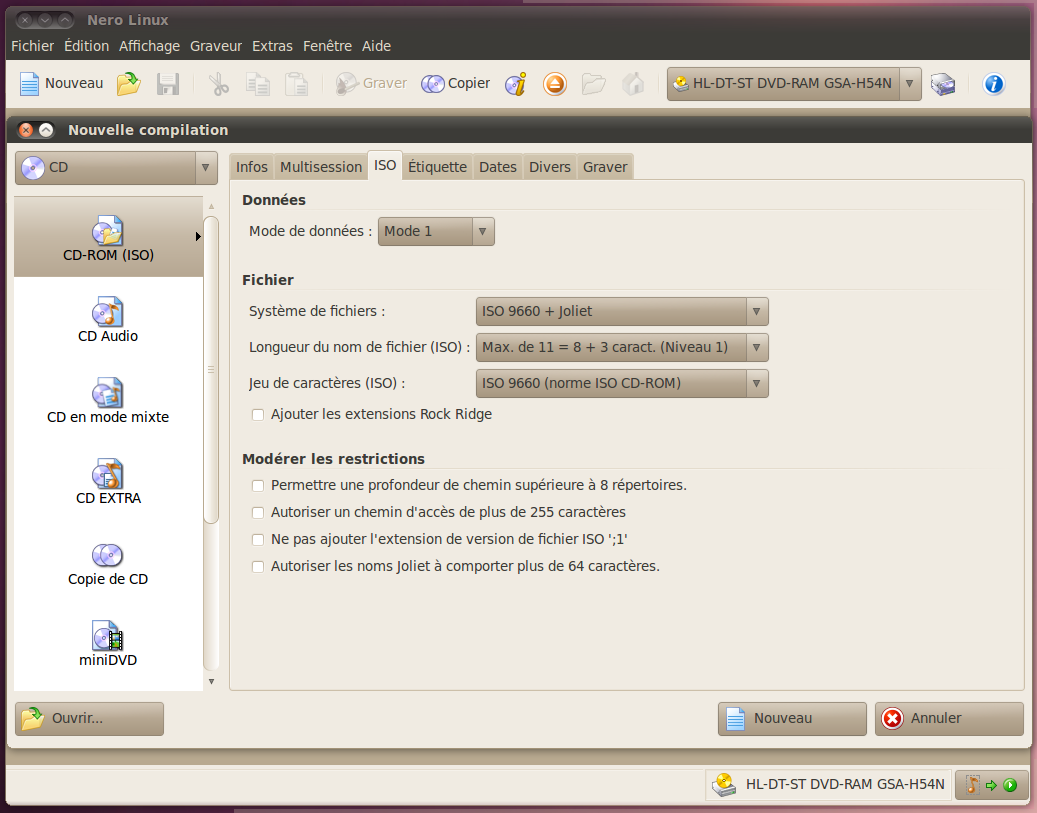Open the disc info icon
The image size is (1037, 813).
coord(516,84)
